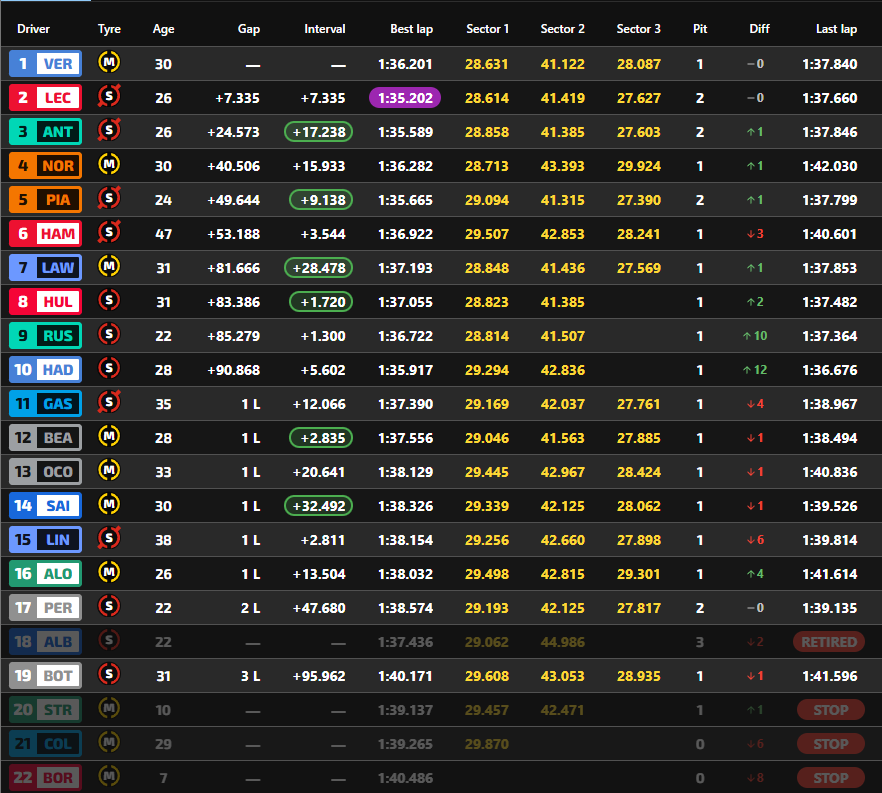Click the Driver column header
Image resolution: width=882 pixels, height=793 pixels.
(33, 29)
